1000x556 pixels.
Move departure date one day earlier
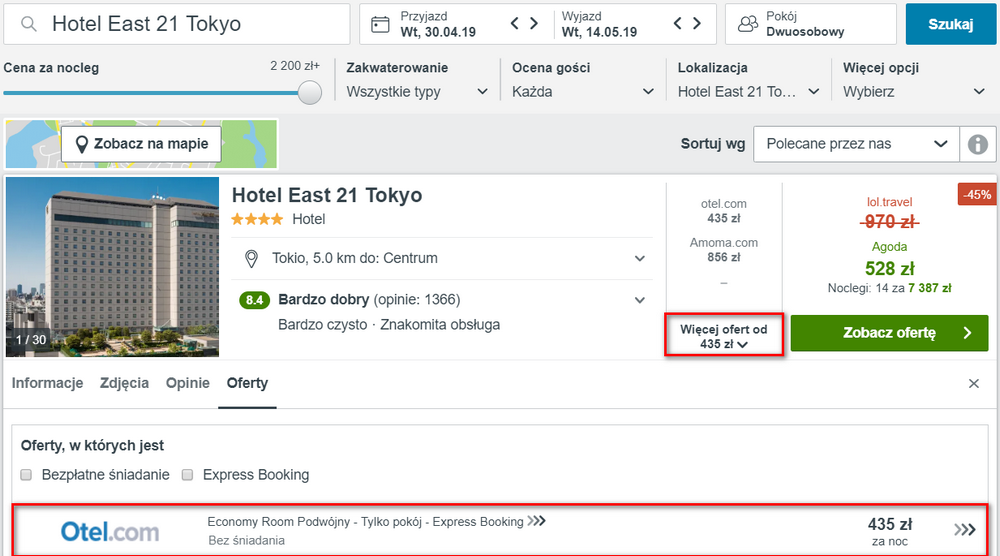pos(677,24)
